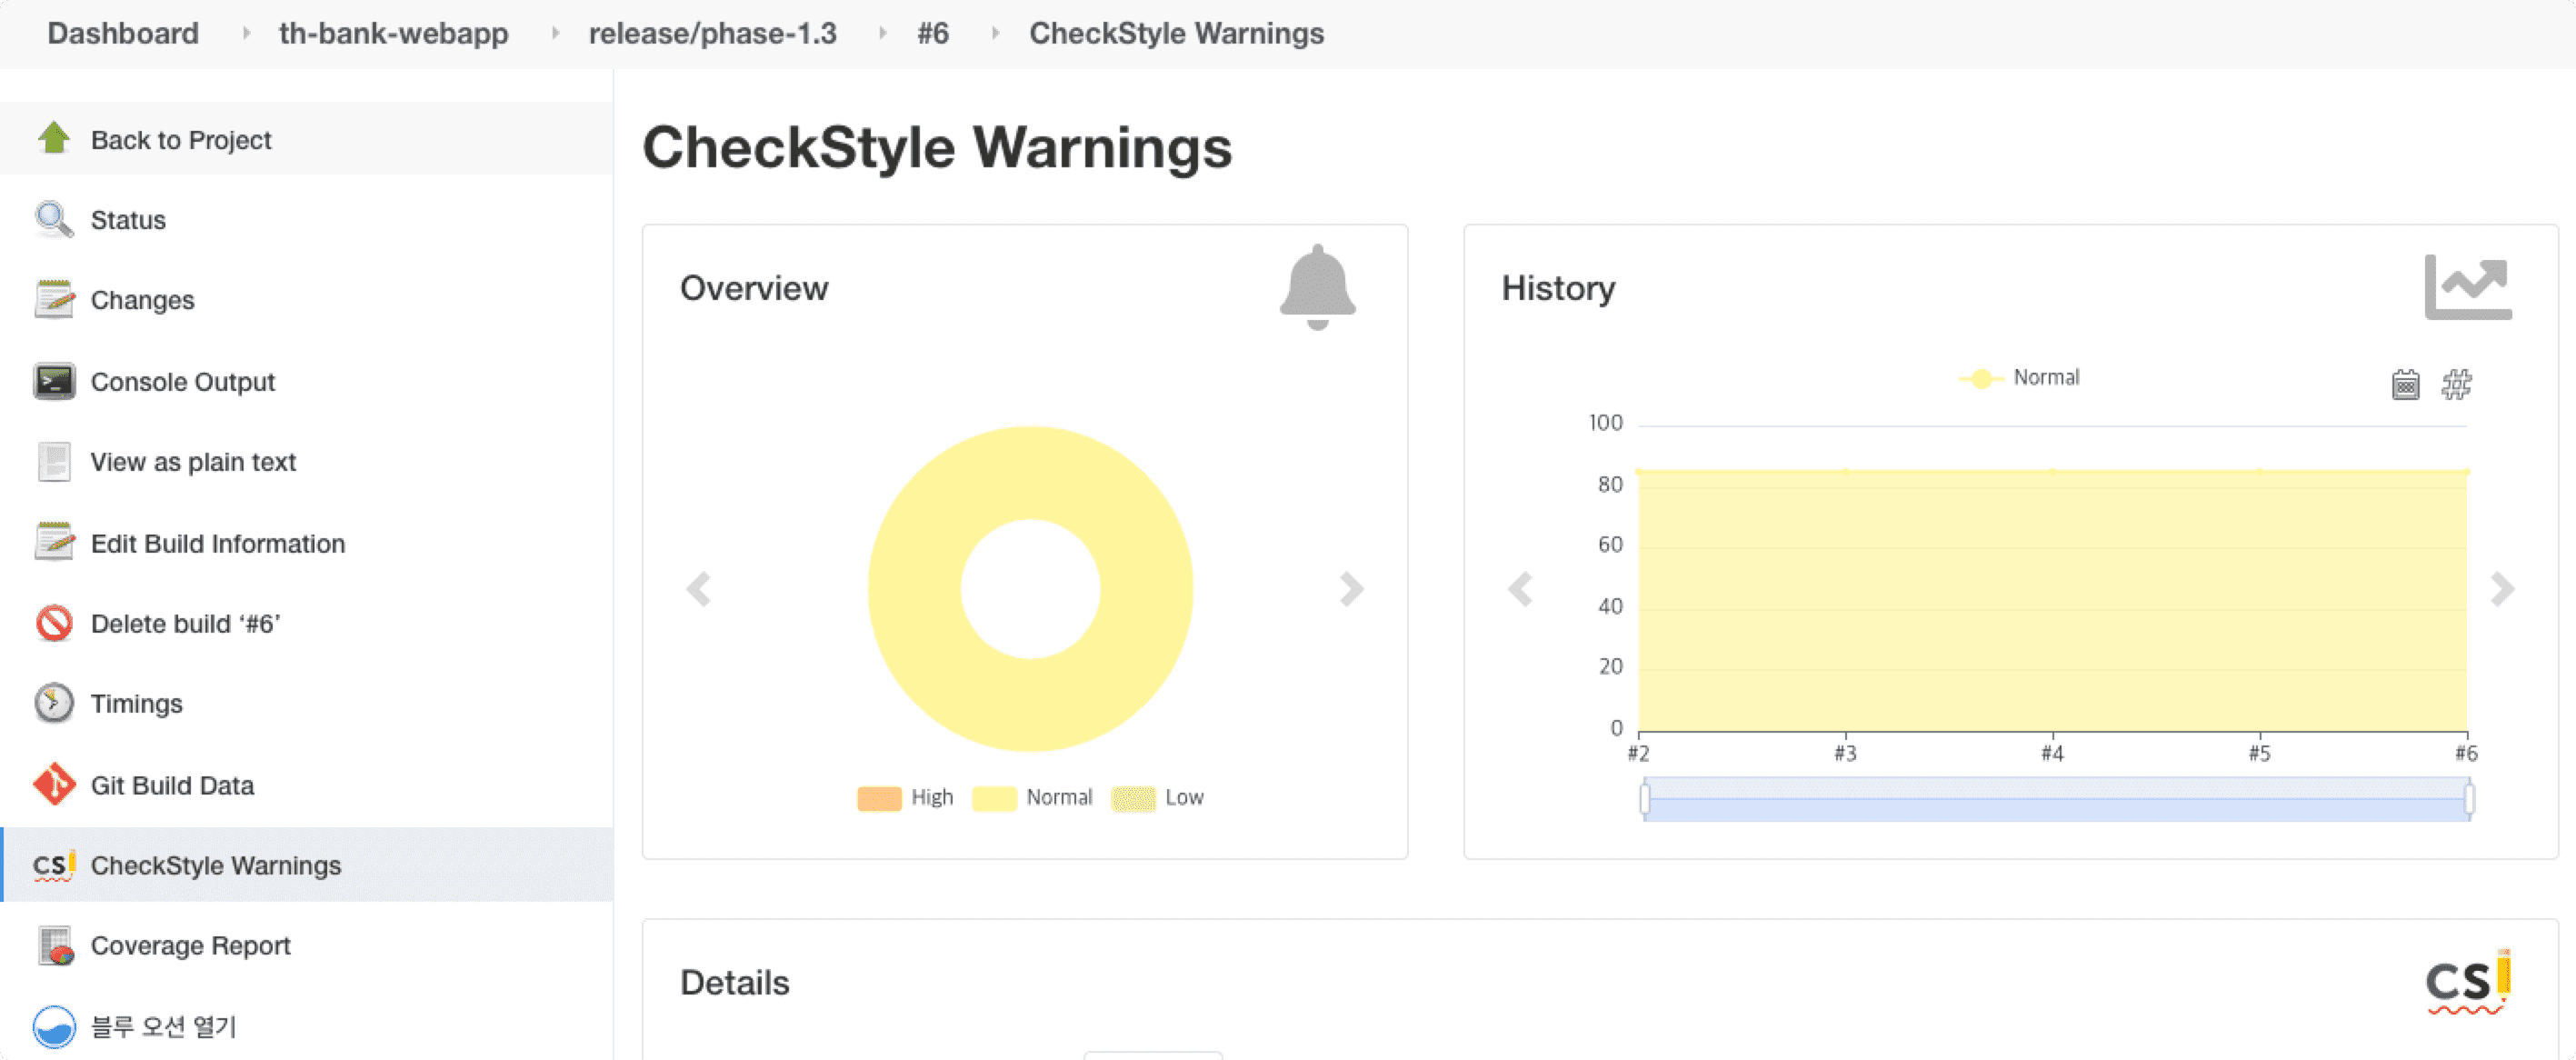Switch history chart to build number axis

pos(2457,384)
